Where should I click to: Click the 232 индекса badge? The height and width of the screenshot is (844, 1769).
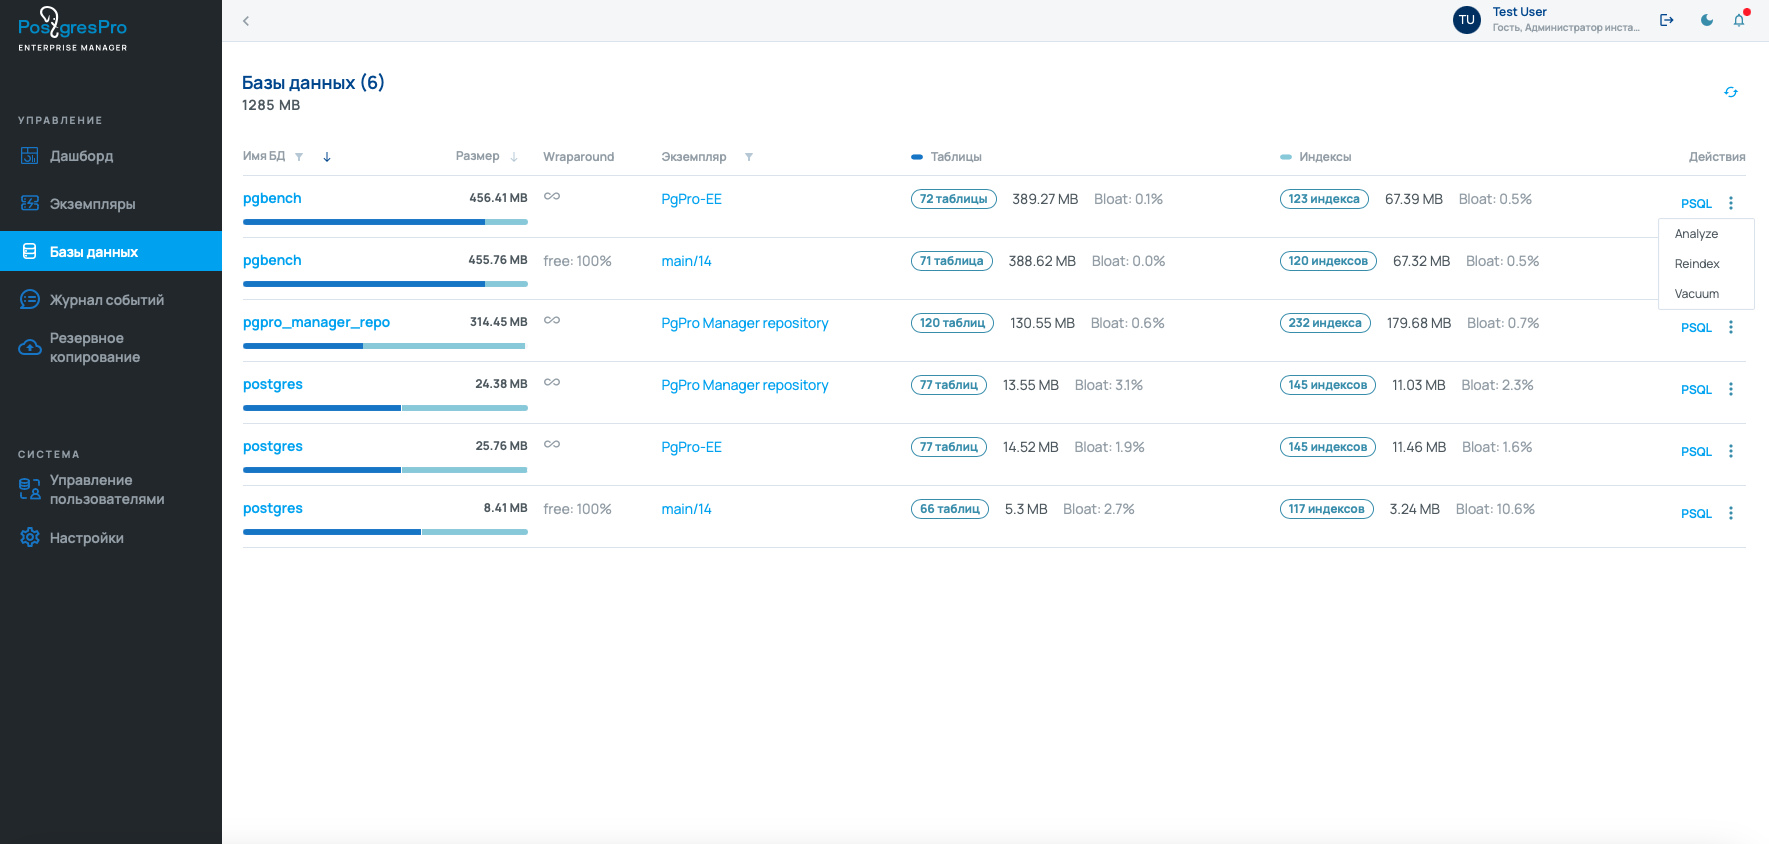1325,323
